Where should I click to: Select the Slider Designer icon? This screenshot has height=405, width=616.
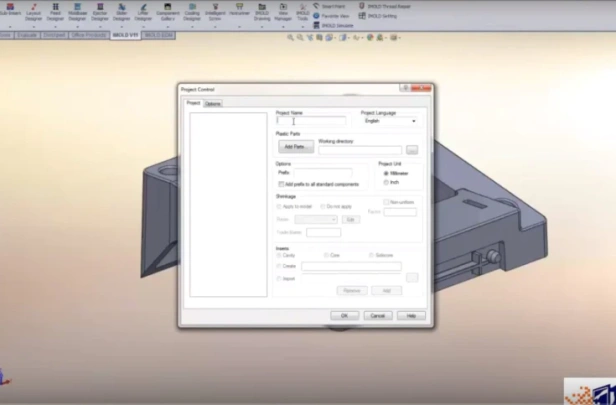point(121,12)
